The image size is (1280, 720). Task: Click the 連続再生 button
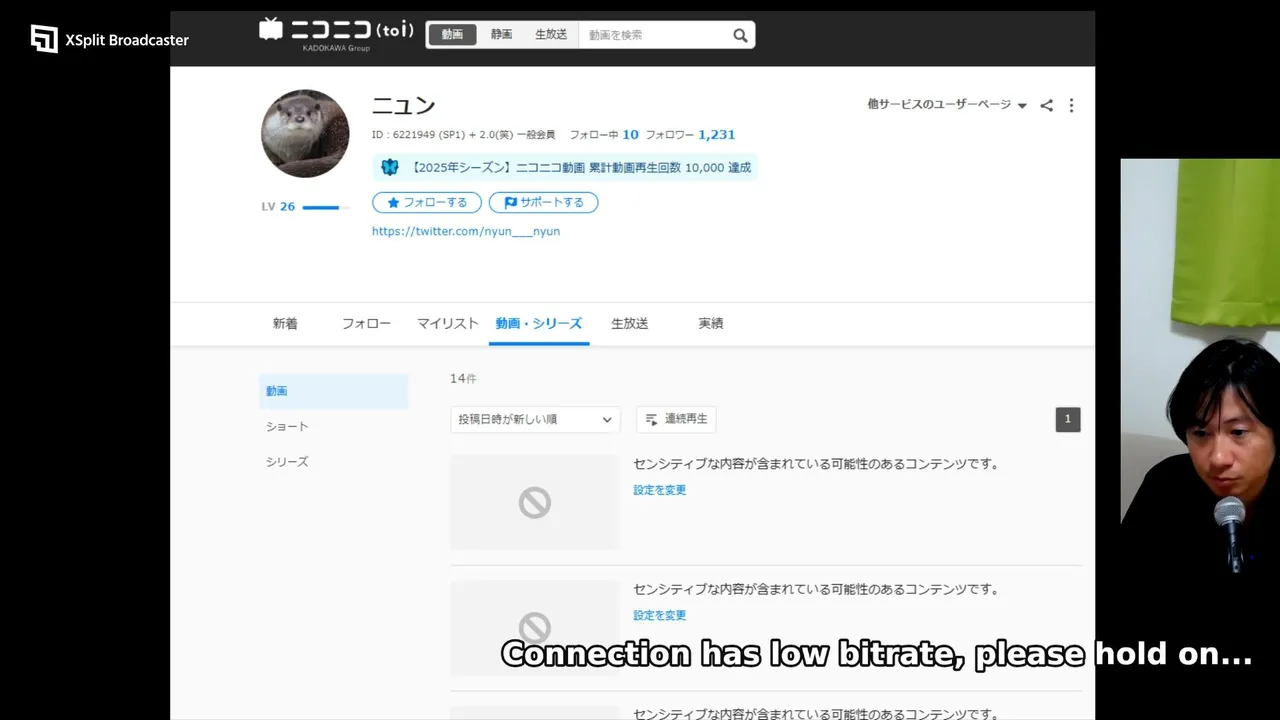pos(676,420)
